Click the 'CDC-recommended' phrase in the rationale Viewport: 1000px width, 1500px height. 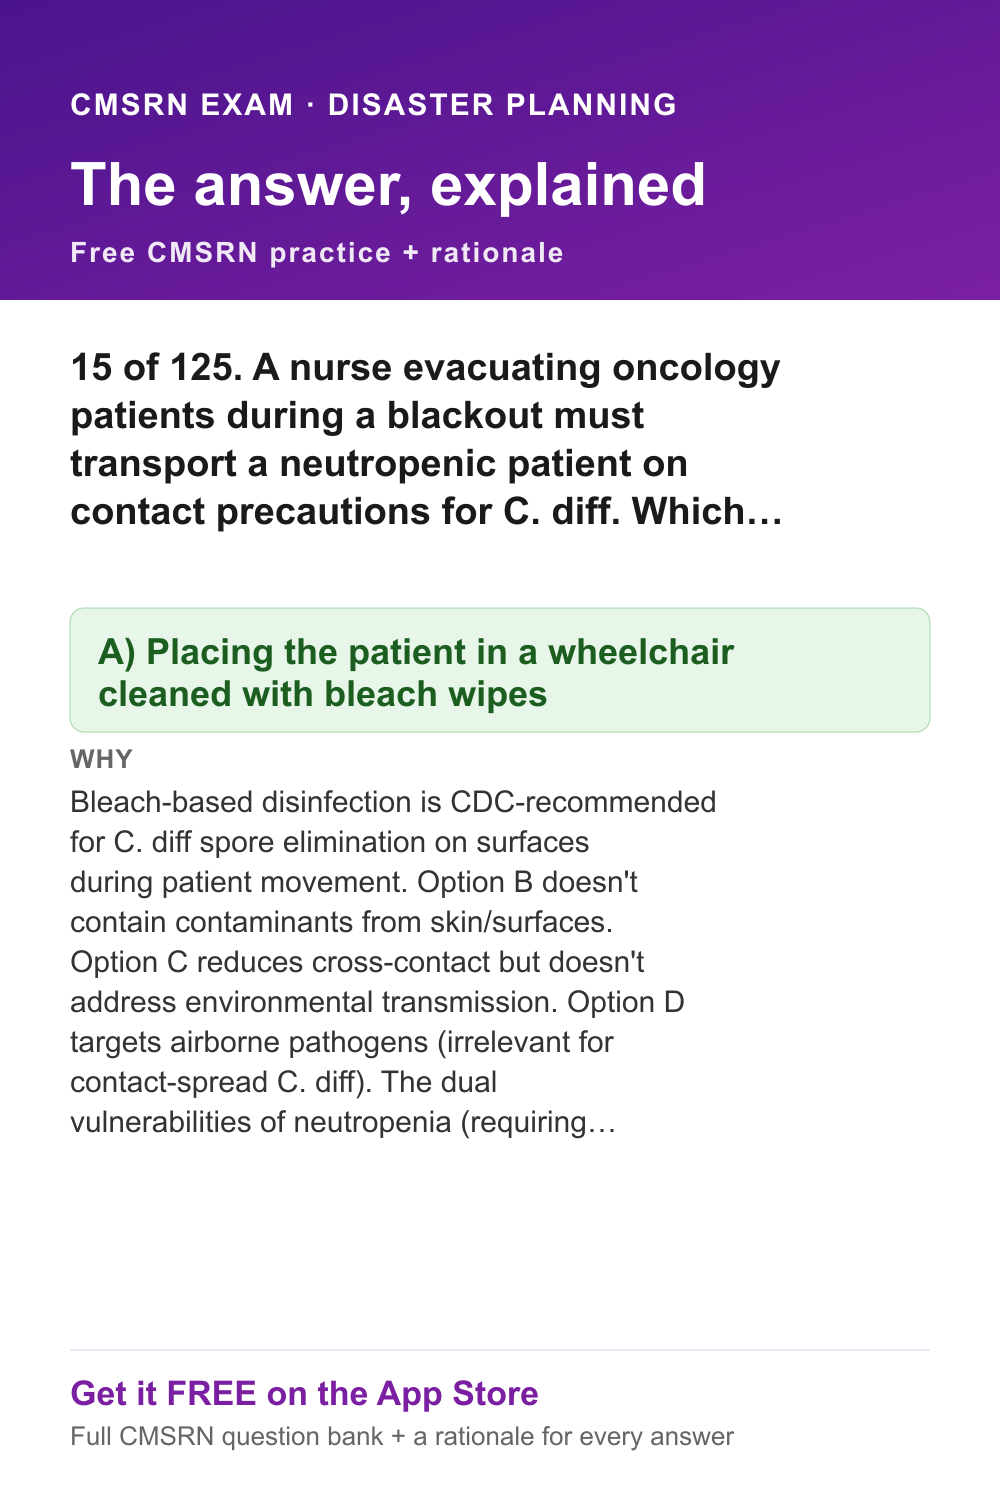(x=583, y=802)
